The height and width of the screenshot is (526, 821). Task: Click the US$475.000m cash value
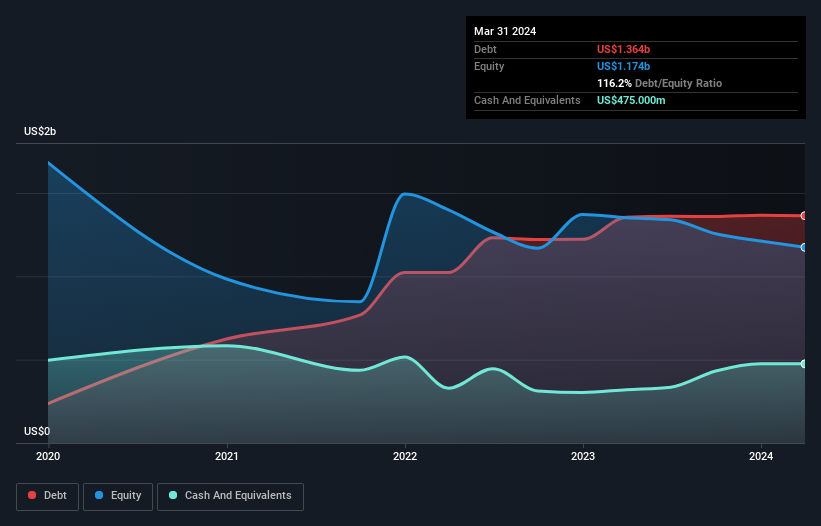631,100
